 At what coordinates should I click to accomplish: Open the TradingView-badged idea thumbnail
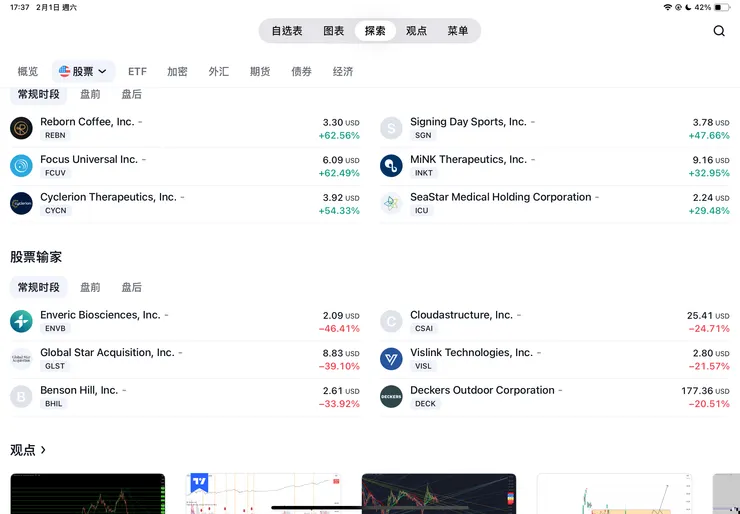pos(263,494)
